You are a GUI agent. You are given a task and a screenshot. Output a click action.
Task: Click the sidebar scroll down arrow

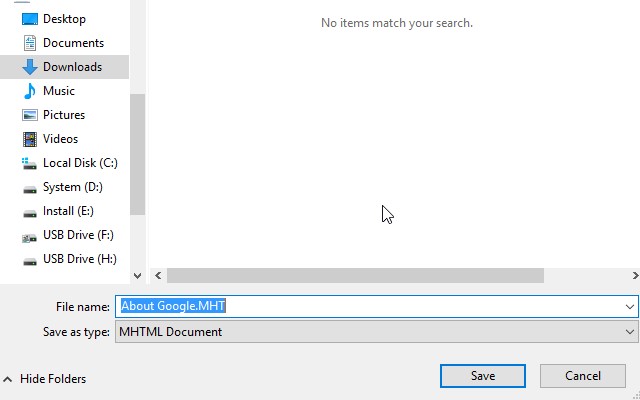click(x=138, y=276)
